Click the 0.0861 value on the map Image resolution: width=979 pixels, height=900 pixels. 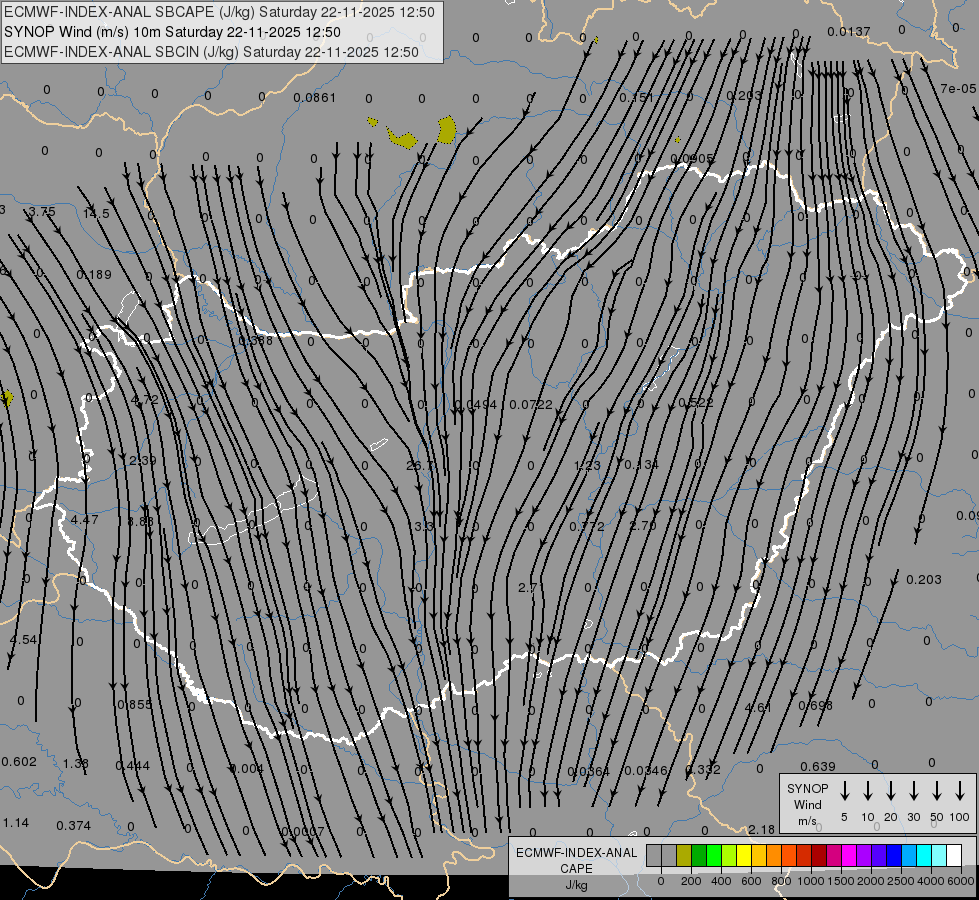[x=314, y=98]
